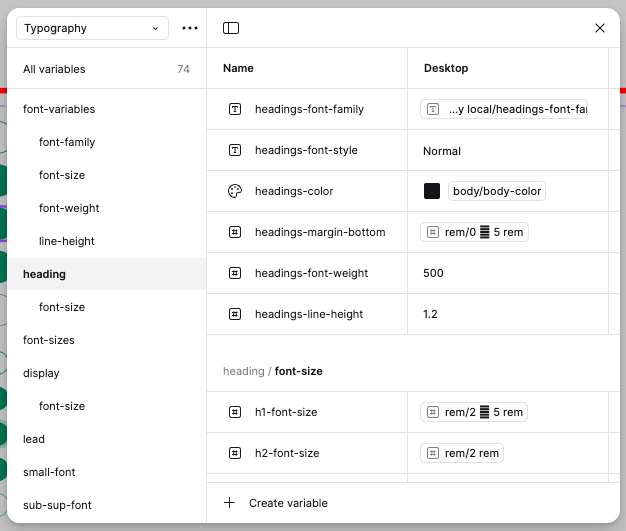626x531 pixels.
Task: Click the plus icon to create variable
Action: pyautogui.click(x=229, y=503)
